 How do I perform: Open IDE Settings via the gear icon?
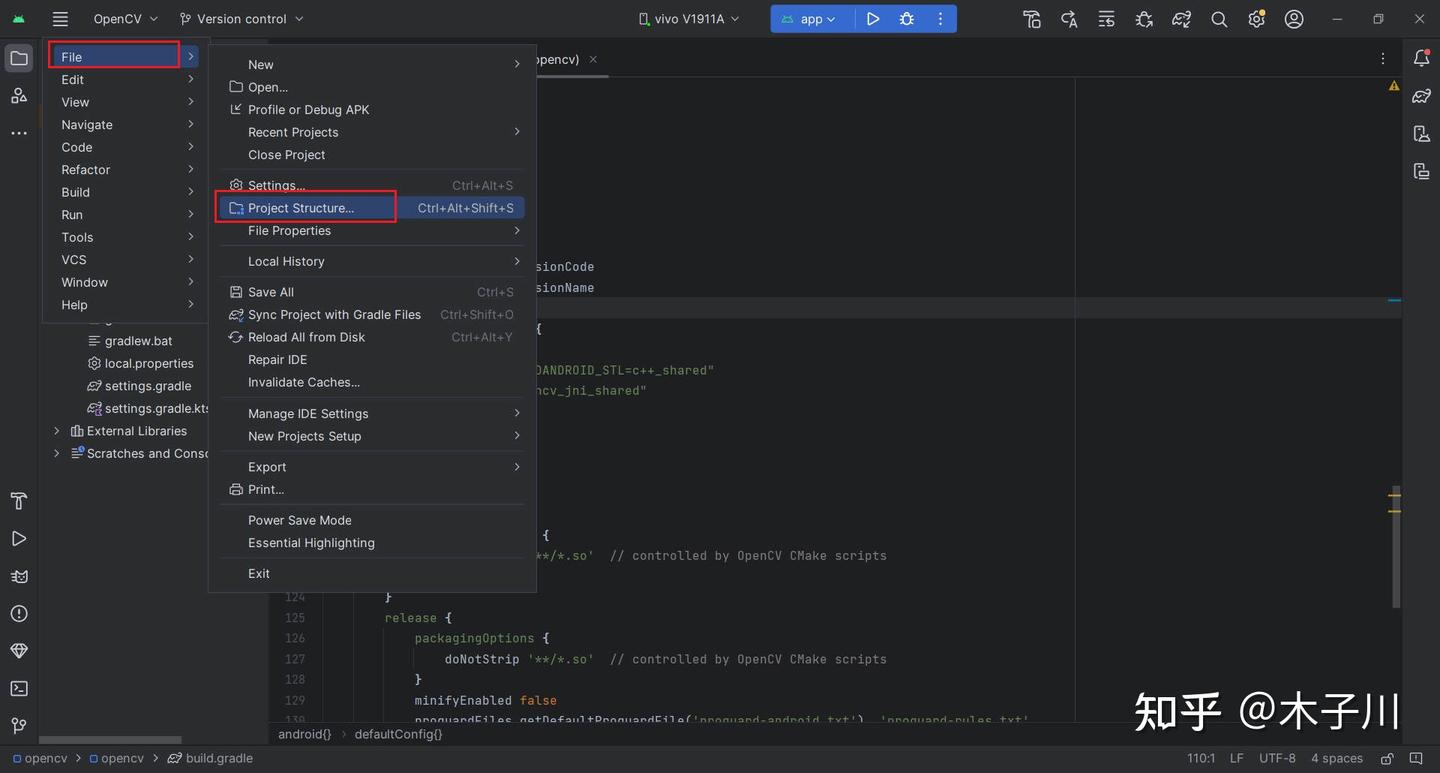[1256, 18]
